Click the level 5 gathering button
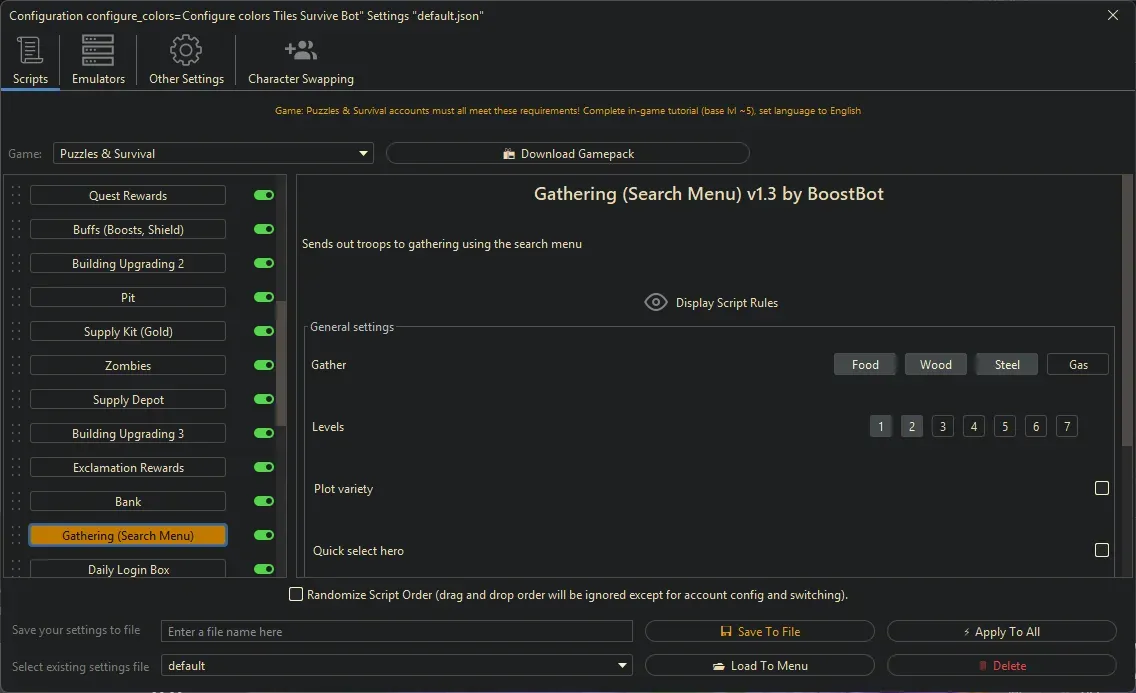The height and width of the screenshot is (693, 1136). tap(1004, 426)
